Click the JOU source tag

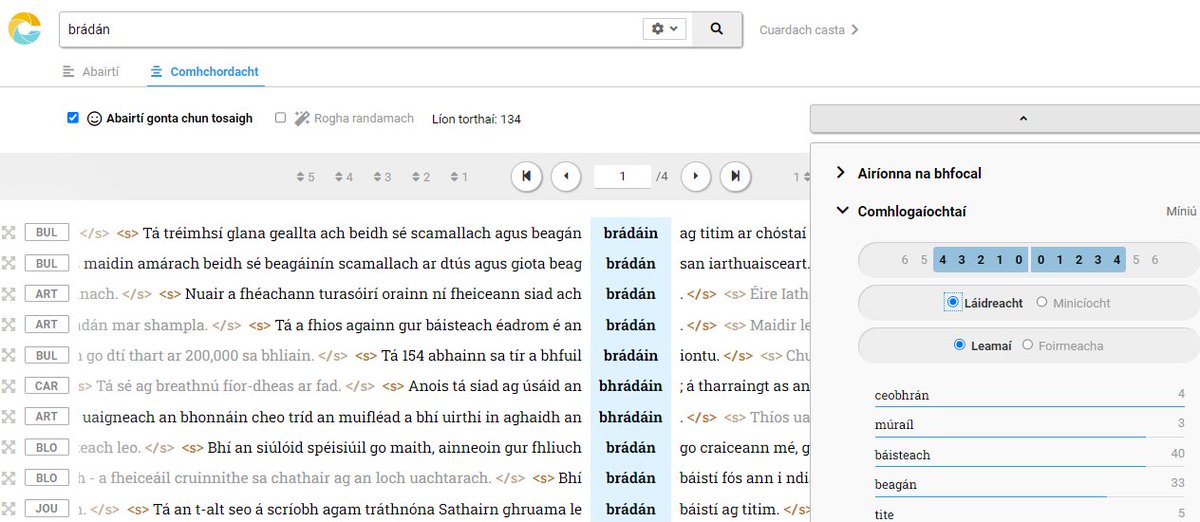(47, 509)
